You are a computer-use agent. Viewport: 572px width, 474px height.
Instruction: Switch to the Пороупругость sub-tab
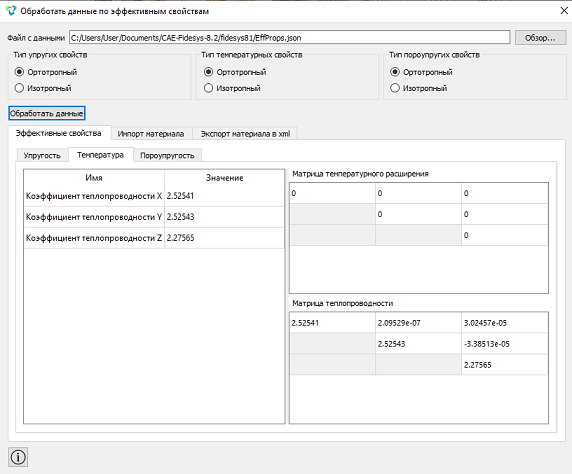tap(167, 155)
